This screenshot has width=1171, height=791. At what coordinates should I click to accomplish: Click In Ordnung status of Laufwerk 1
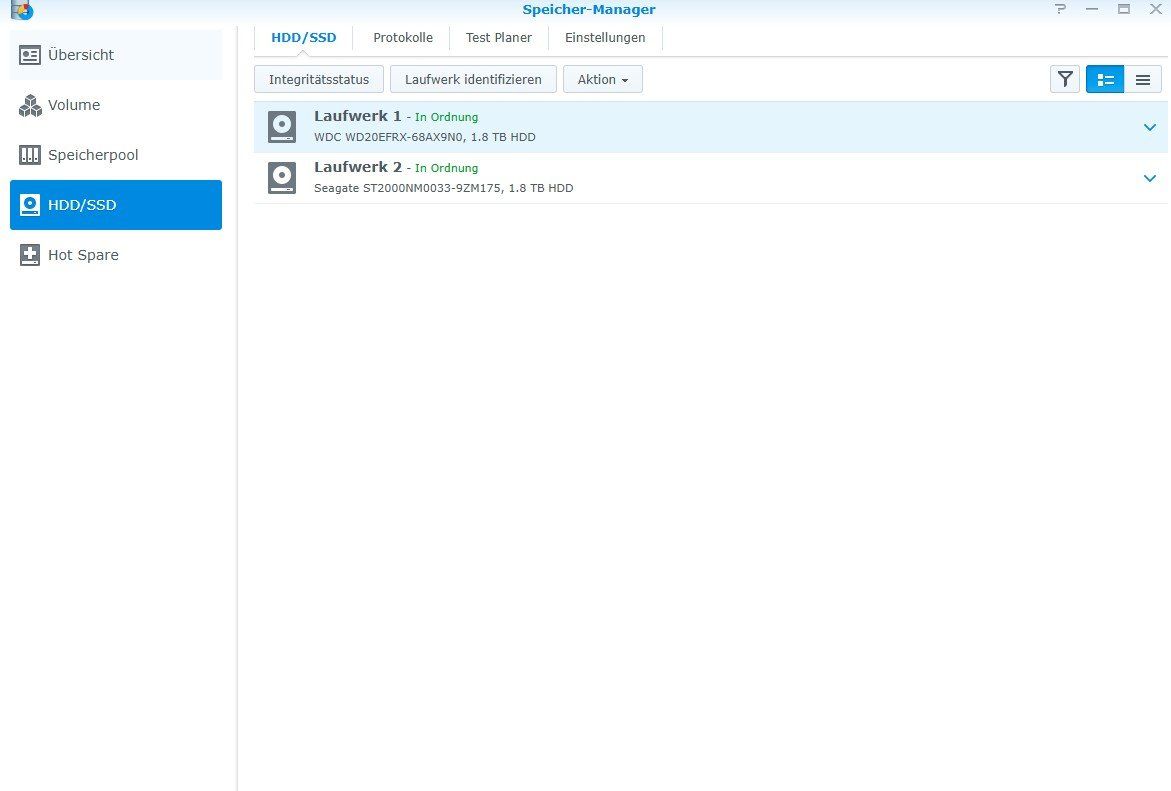coord(447,117)
